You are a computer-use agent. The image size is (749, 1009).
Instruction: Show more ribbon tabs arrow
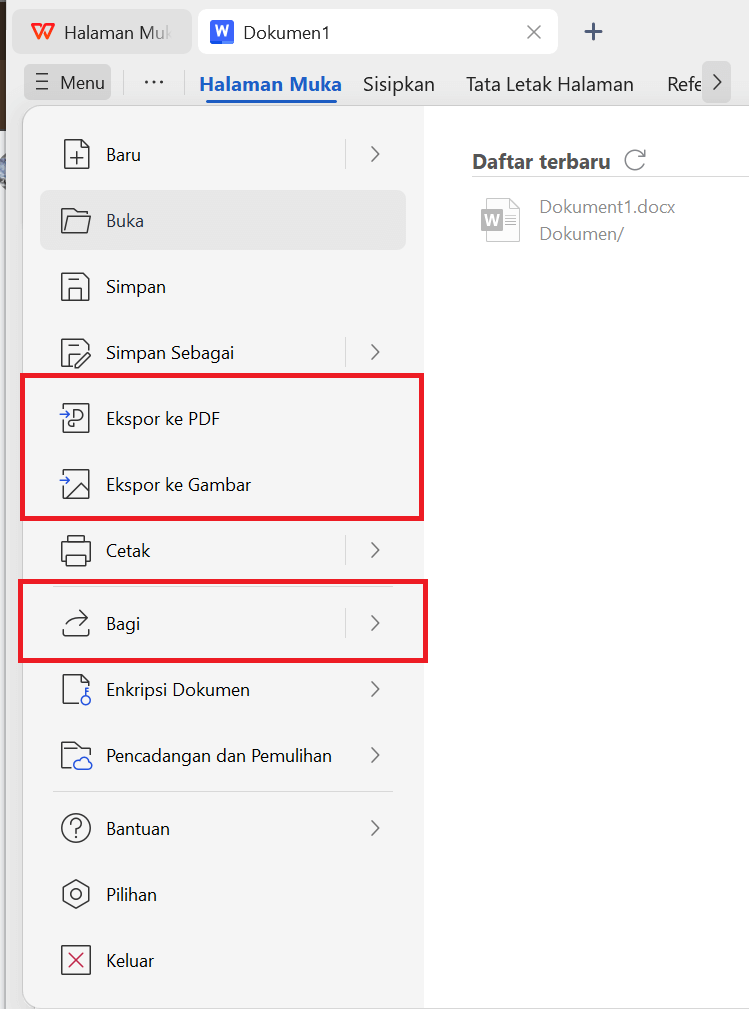coord(717,82)
